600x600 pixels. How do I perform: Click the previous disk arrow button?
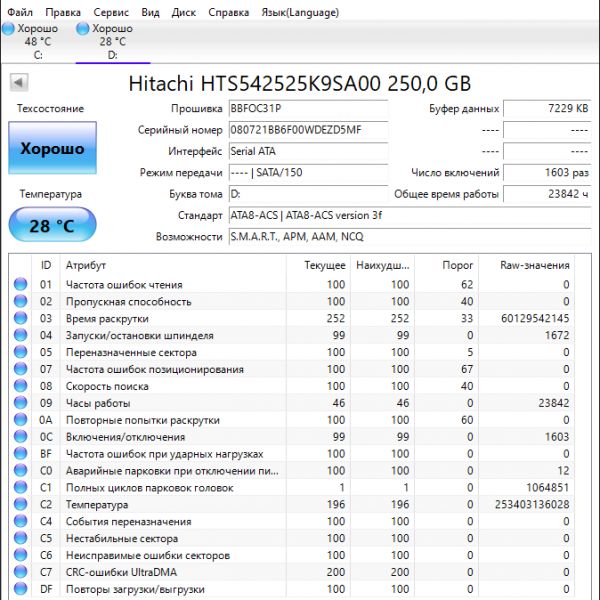pos(19,82)
